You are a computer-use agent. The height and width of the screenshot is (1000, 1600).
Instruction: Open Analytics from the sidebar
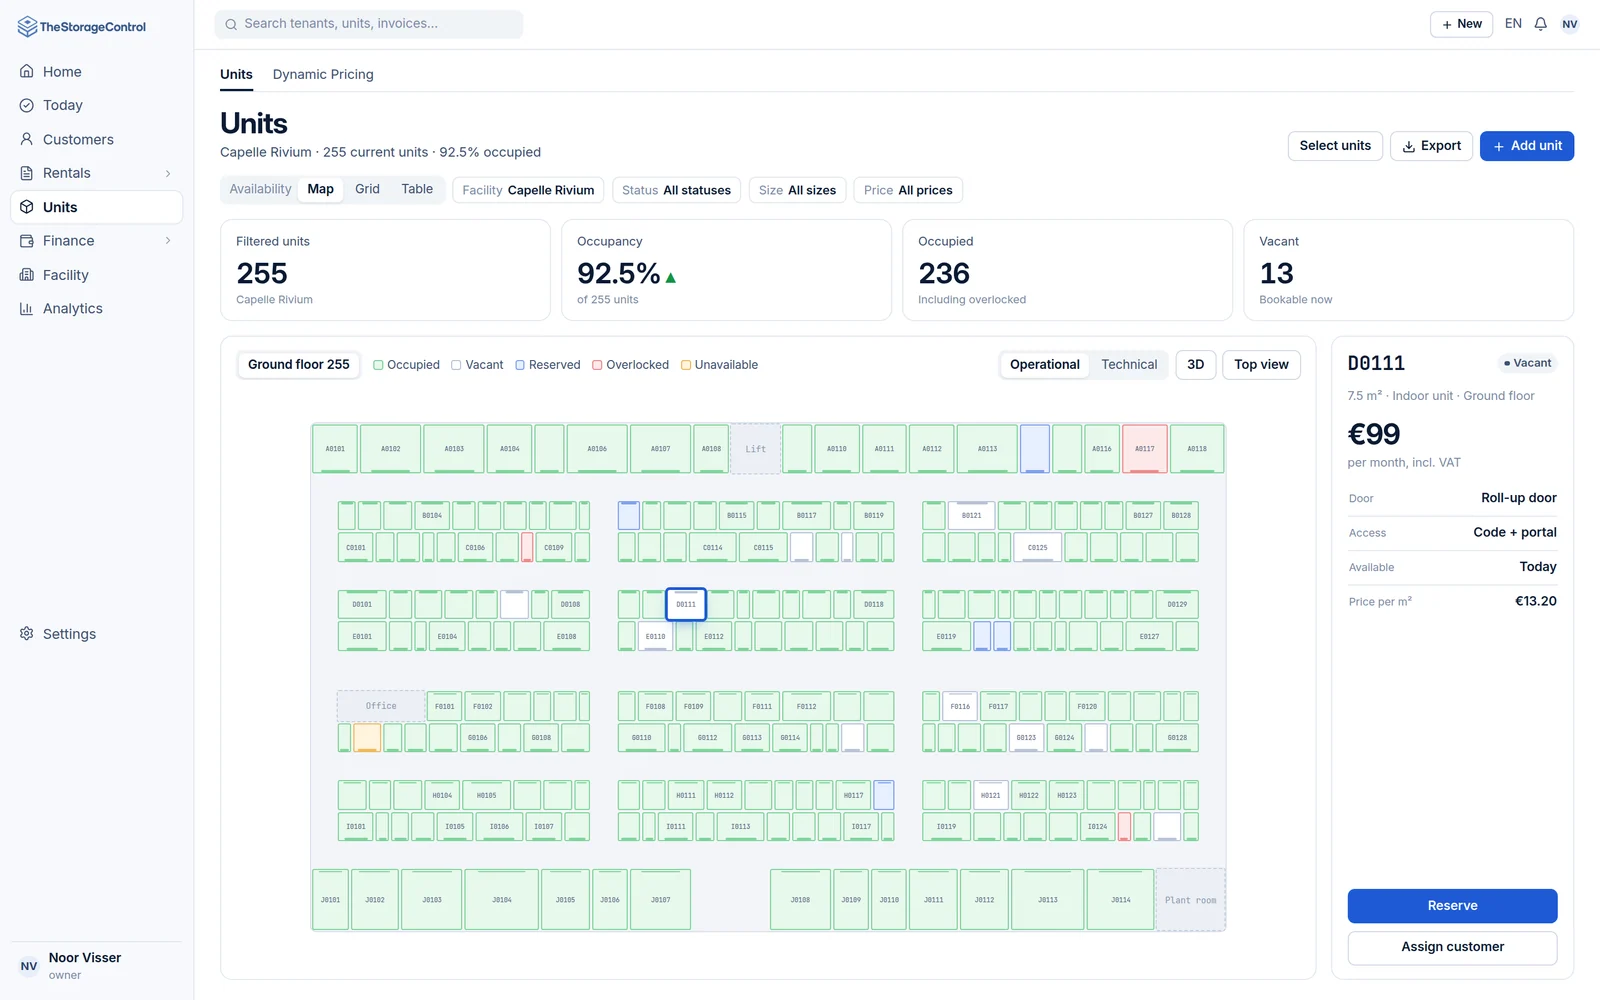point(96,309)
